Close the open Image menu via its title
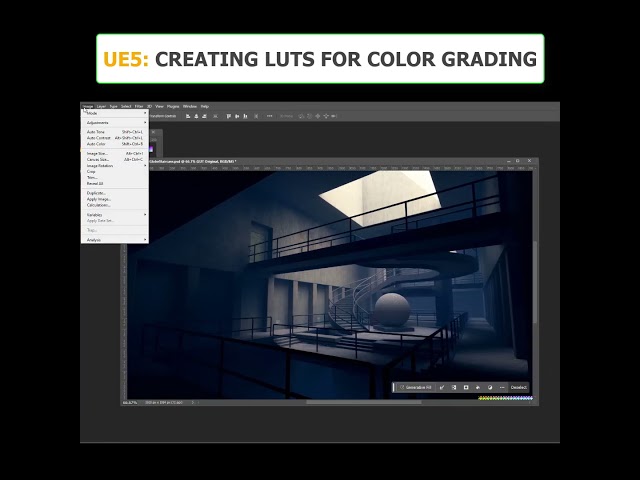Image resolution: width=640 pixels, height=480 pixels. (x=88, y=107)
